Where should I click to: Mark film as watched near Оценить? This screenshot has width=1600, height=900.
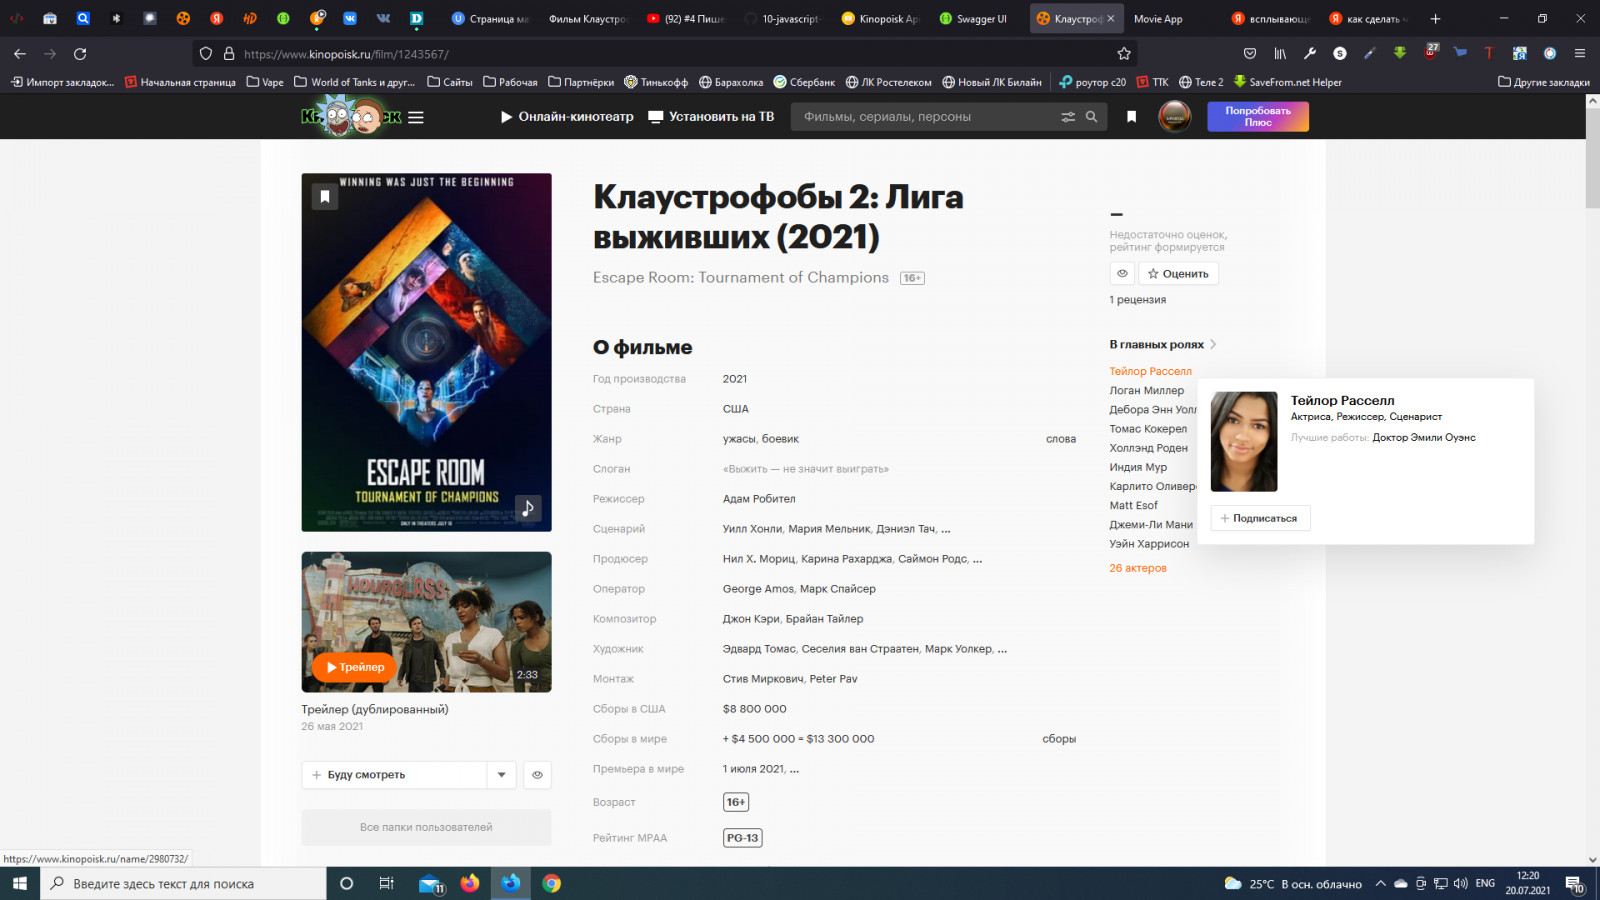pos(1122,274)
